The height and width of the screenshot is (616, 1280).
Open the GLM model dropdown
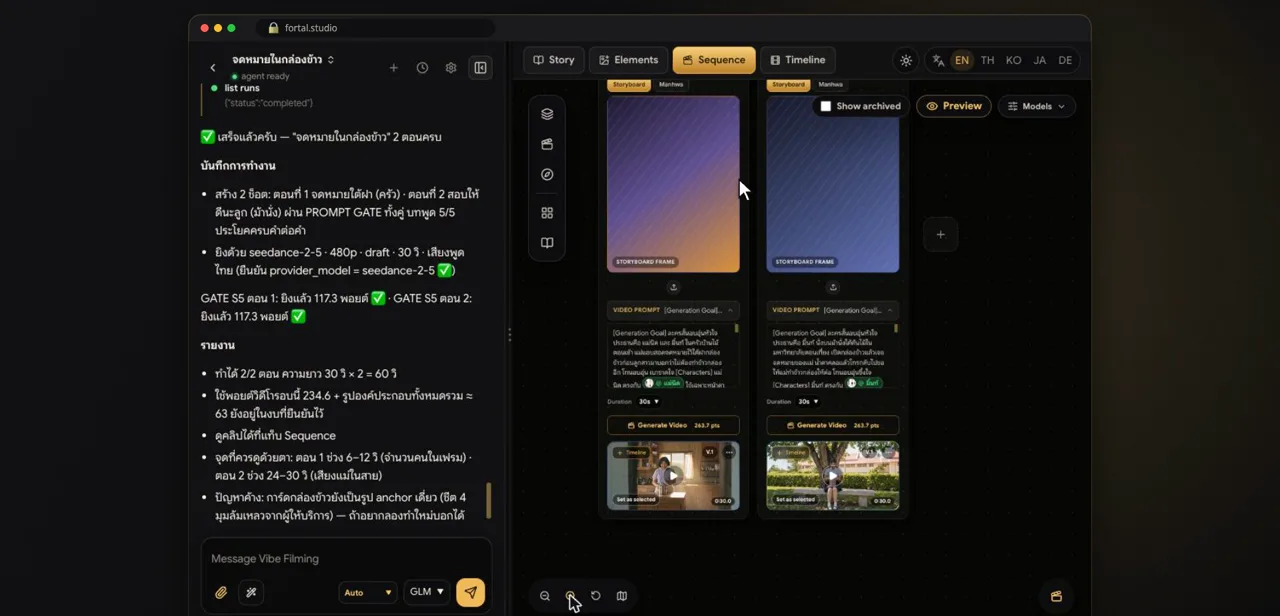pyautogui.click(x=427, y=592)
